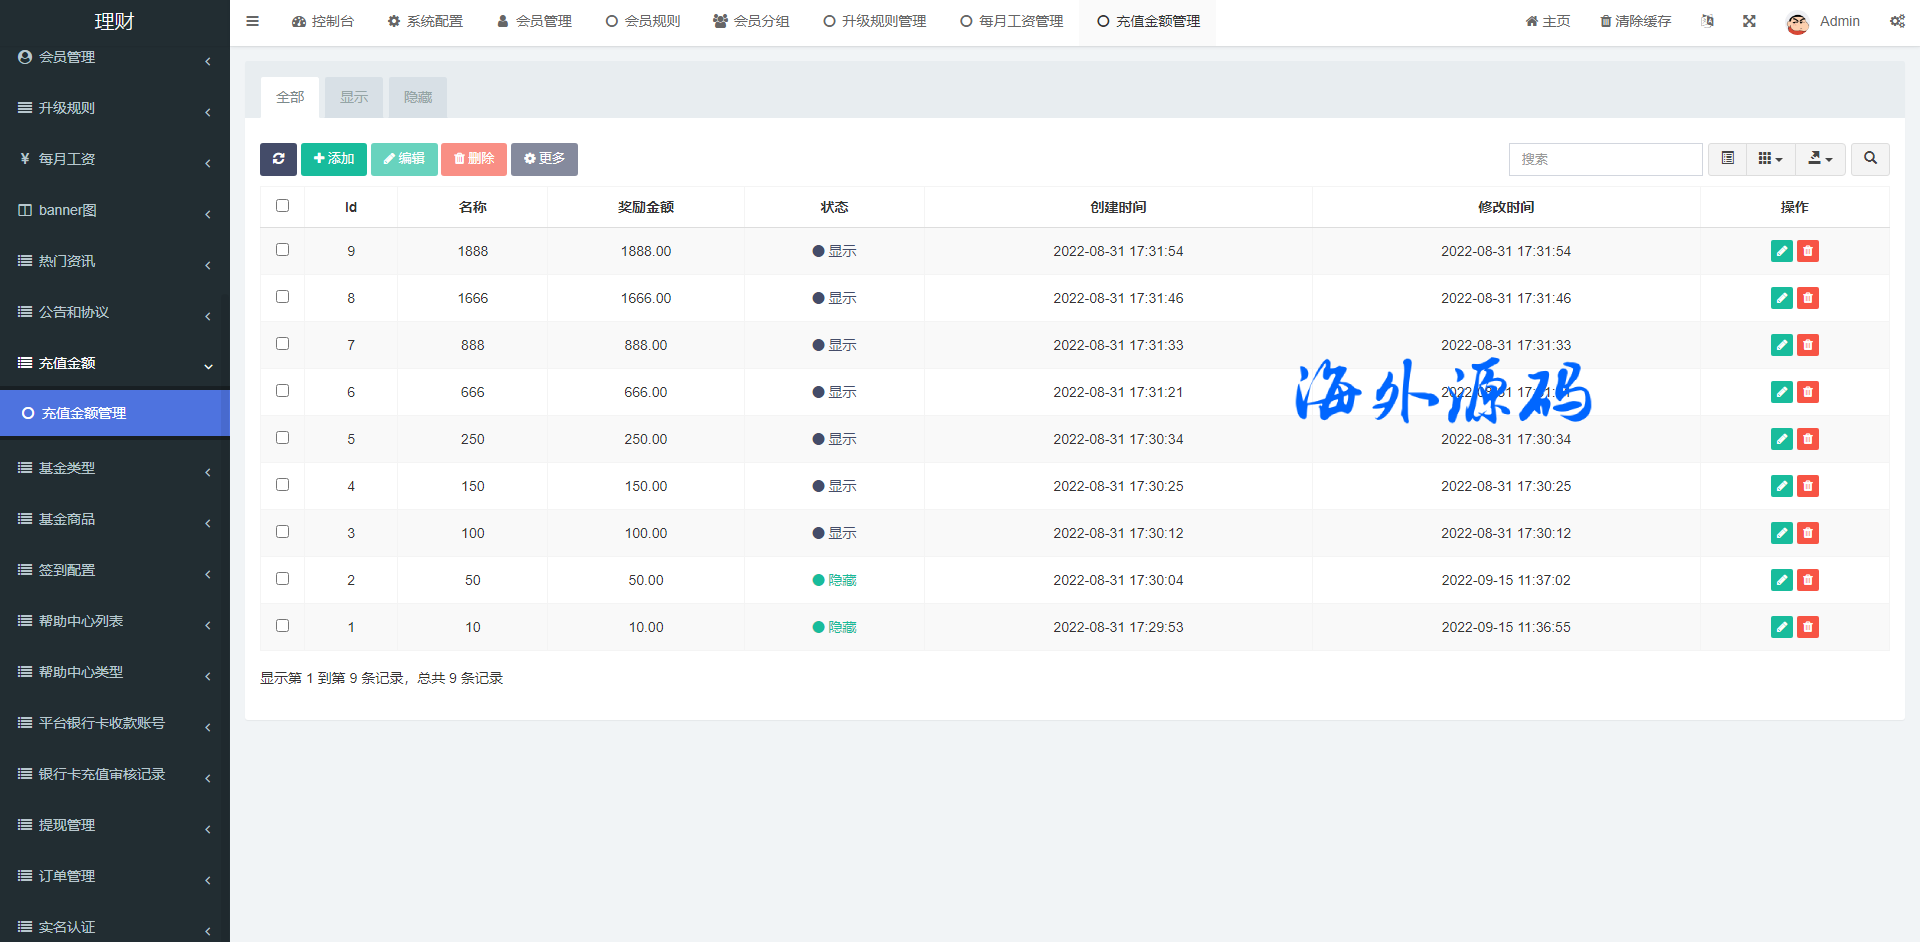The image size is (1920, 942).
Task: Toggle the sidebar hamburger menu icon
Action: [252, 21]
